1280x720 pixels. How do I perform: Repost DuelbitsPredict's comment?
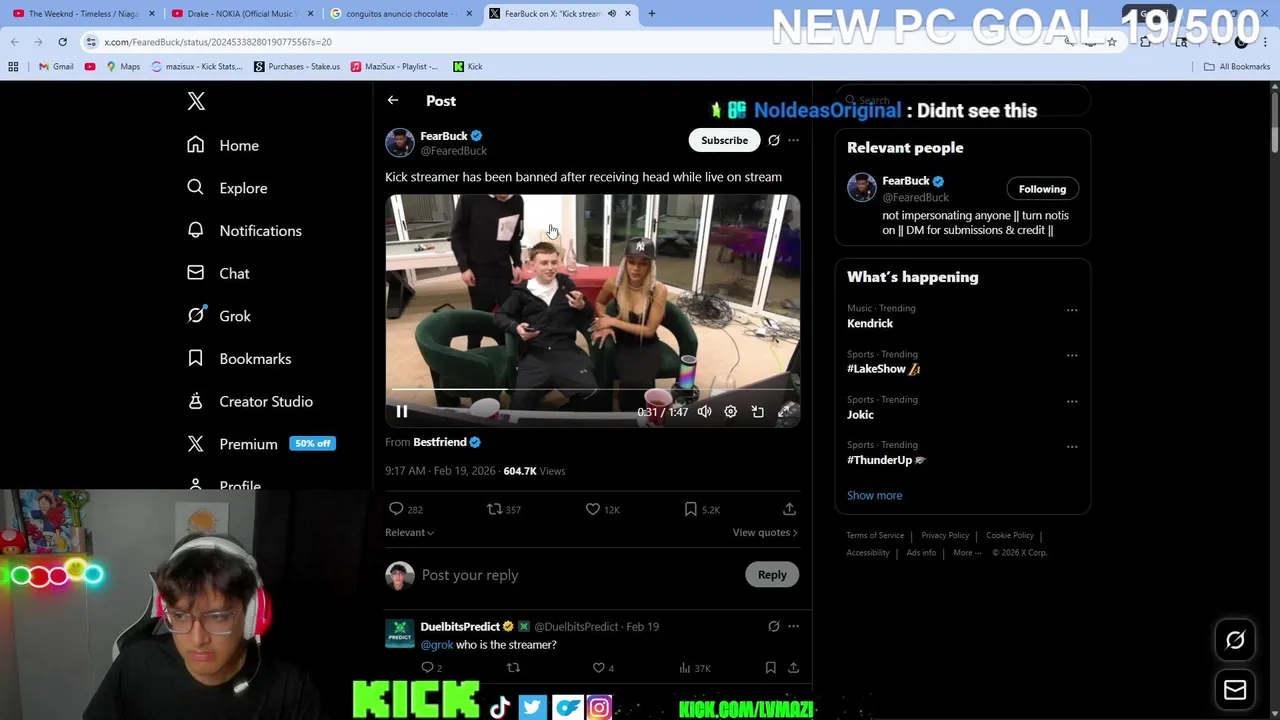pos(513,667)
